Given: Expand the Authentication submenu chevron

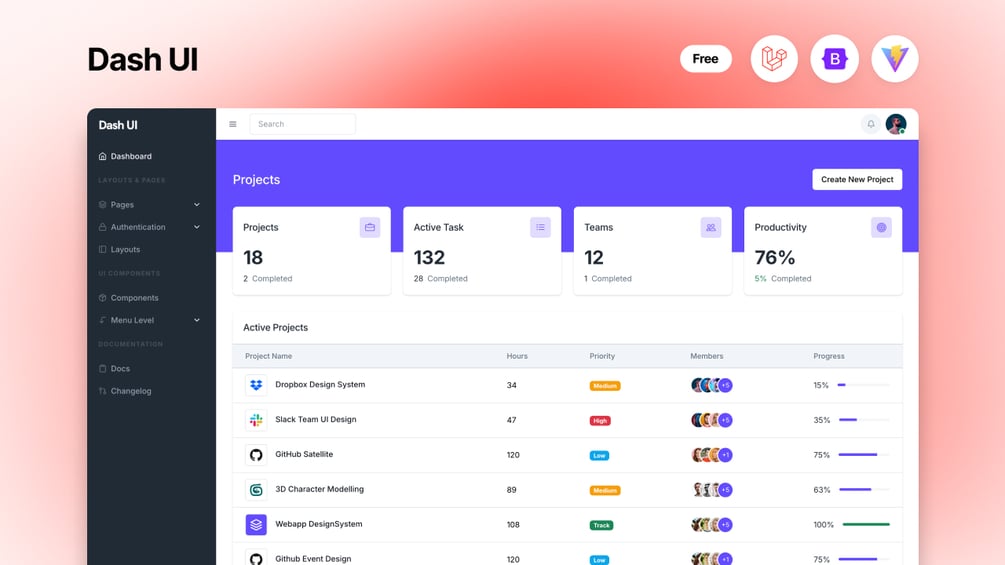Looking at the screenshot, I should click(197, 227).
